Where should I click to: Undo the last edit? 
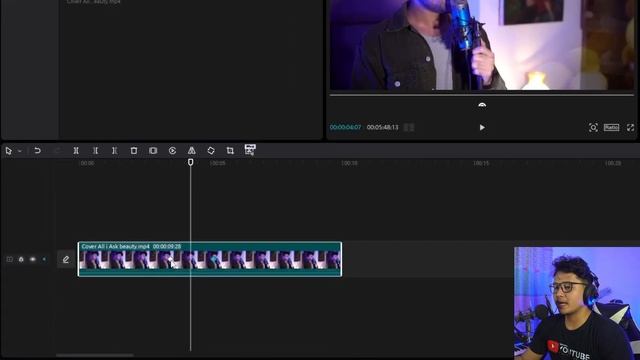point(38,151)
